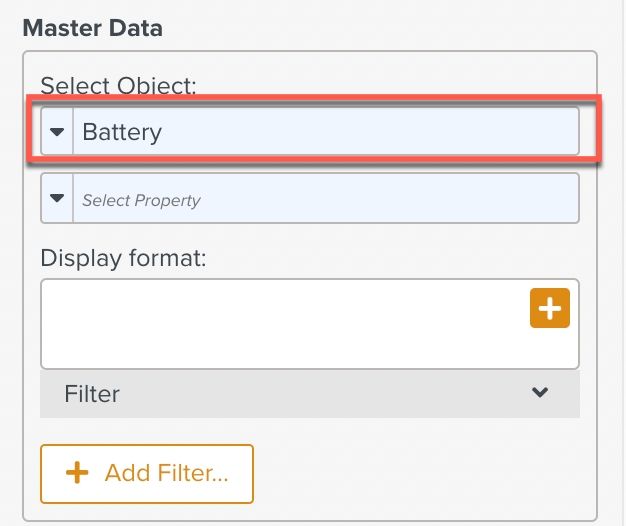Click the Master Data heading
Screen dimensions: 626x526
[92, 27]
